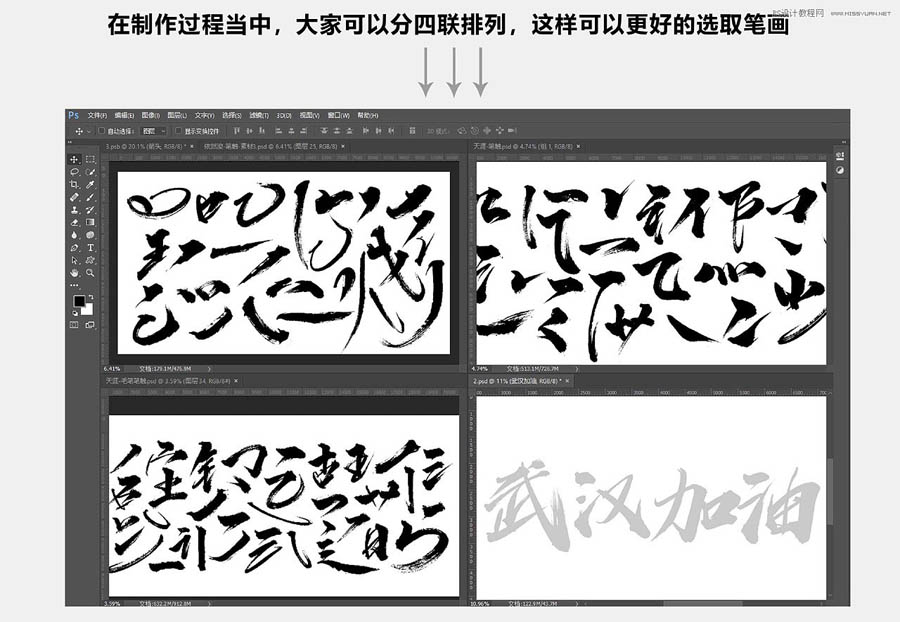
Task: Close the 3.psb document via its tab X
Action: pos(190,144)
